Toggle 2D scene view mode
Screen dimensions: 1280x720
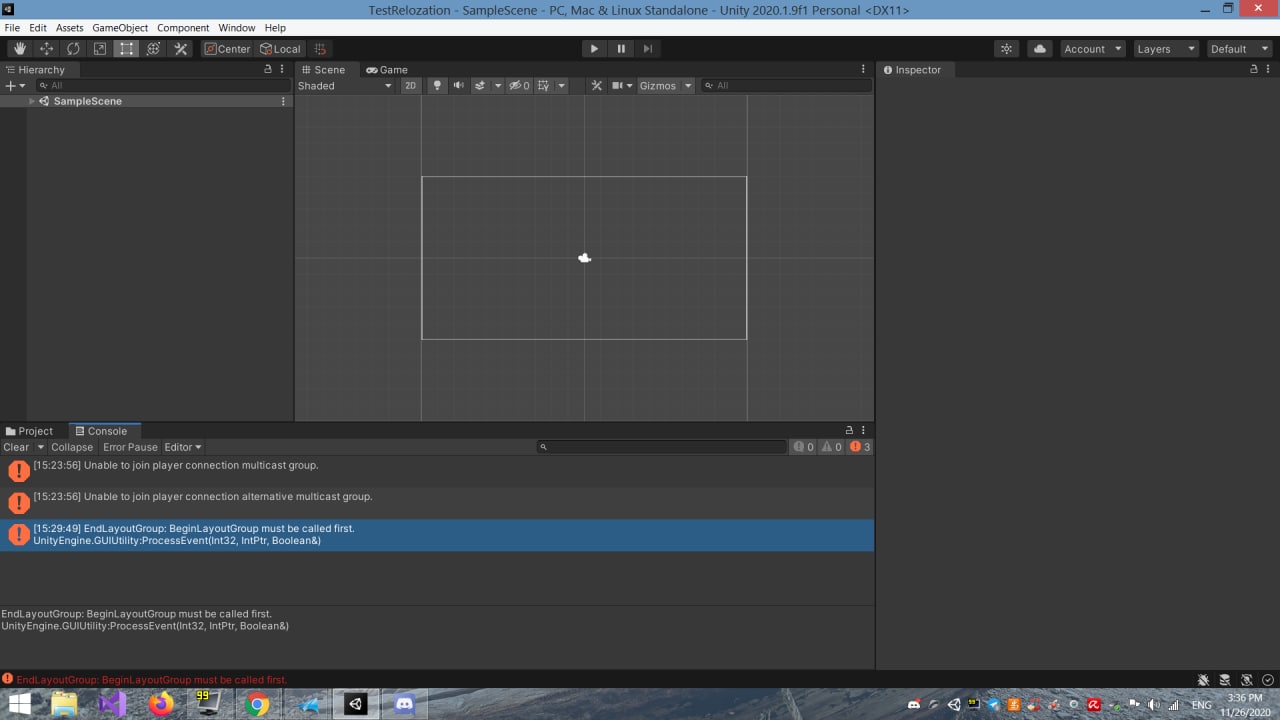410,86
